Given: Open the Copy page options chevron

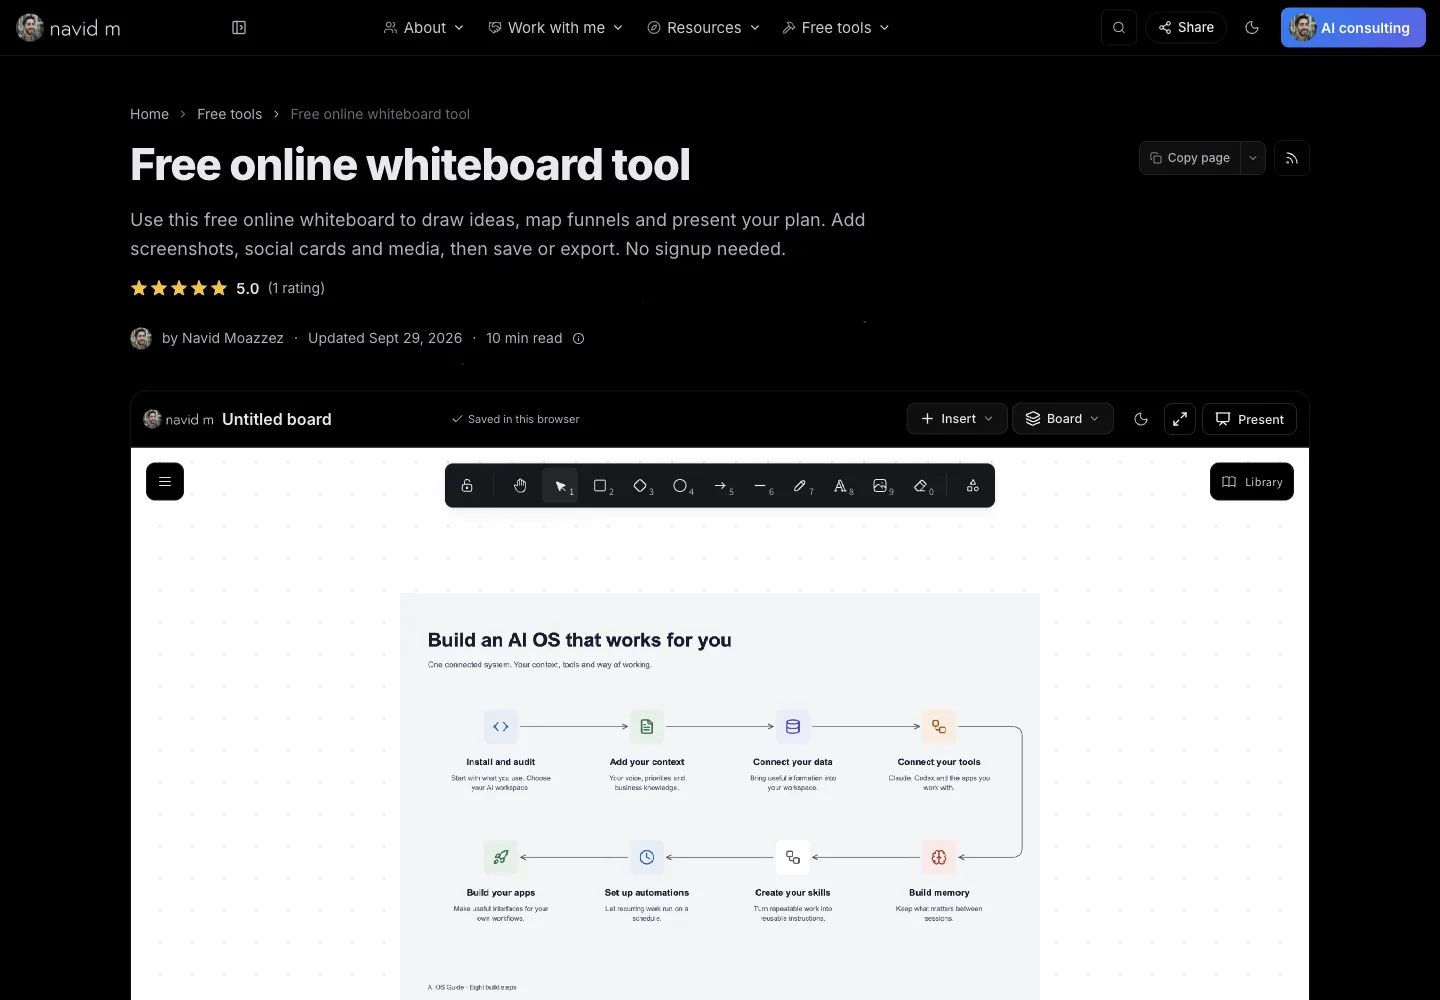Looking at the screenshot, I should [x=1253, y=158].
